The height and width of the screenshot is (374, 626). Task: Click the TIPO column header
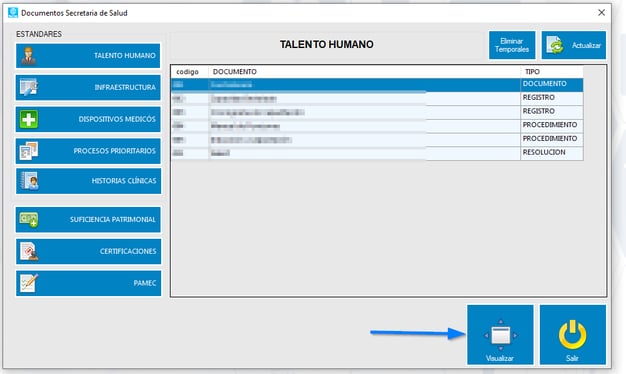pos(552,72)
